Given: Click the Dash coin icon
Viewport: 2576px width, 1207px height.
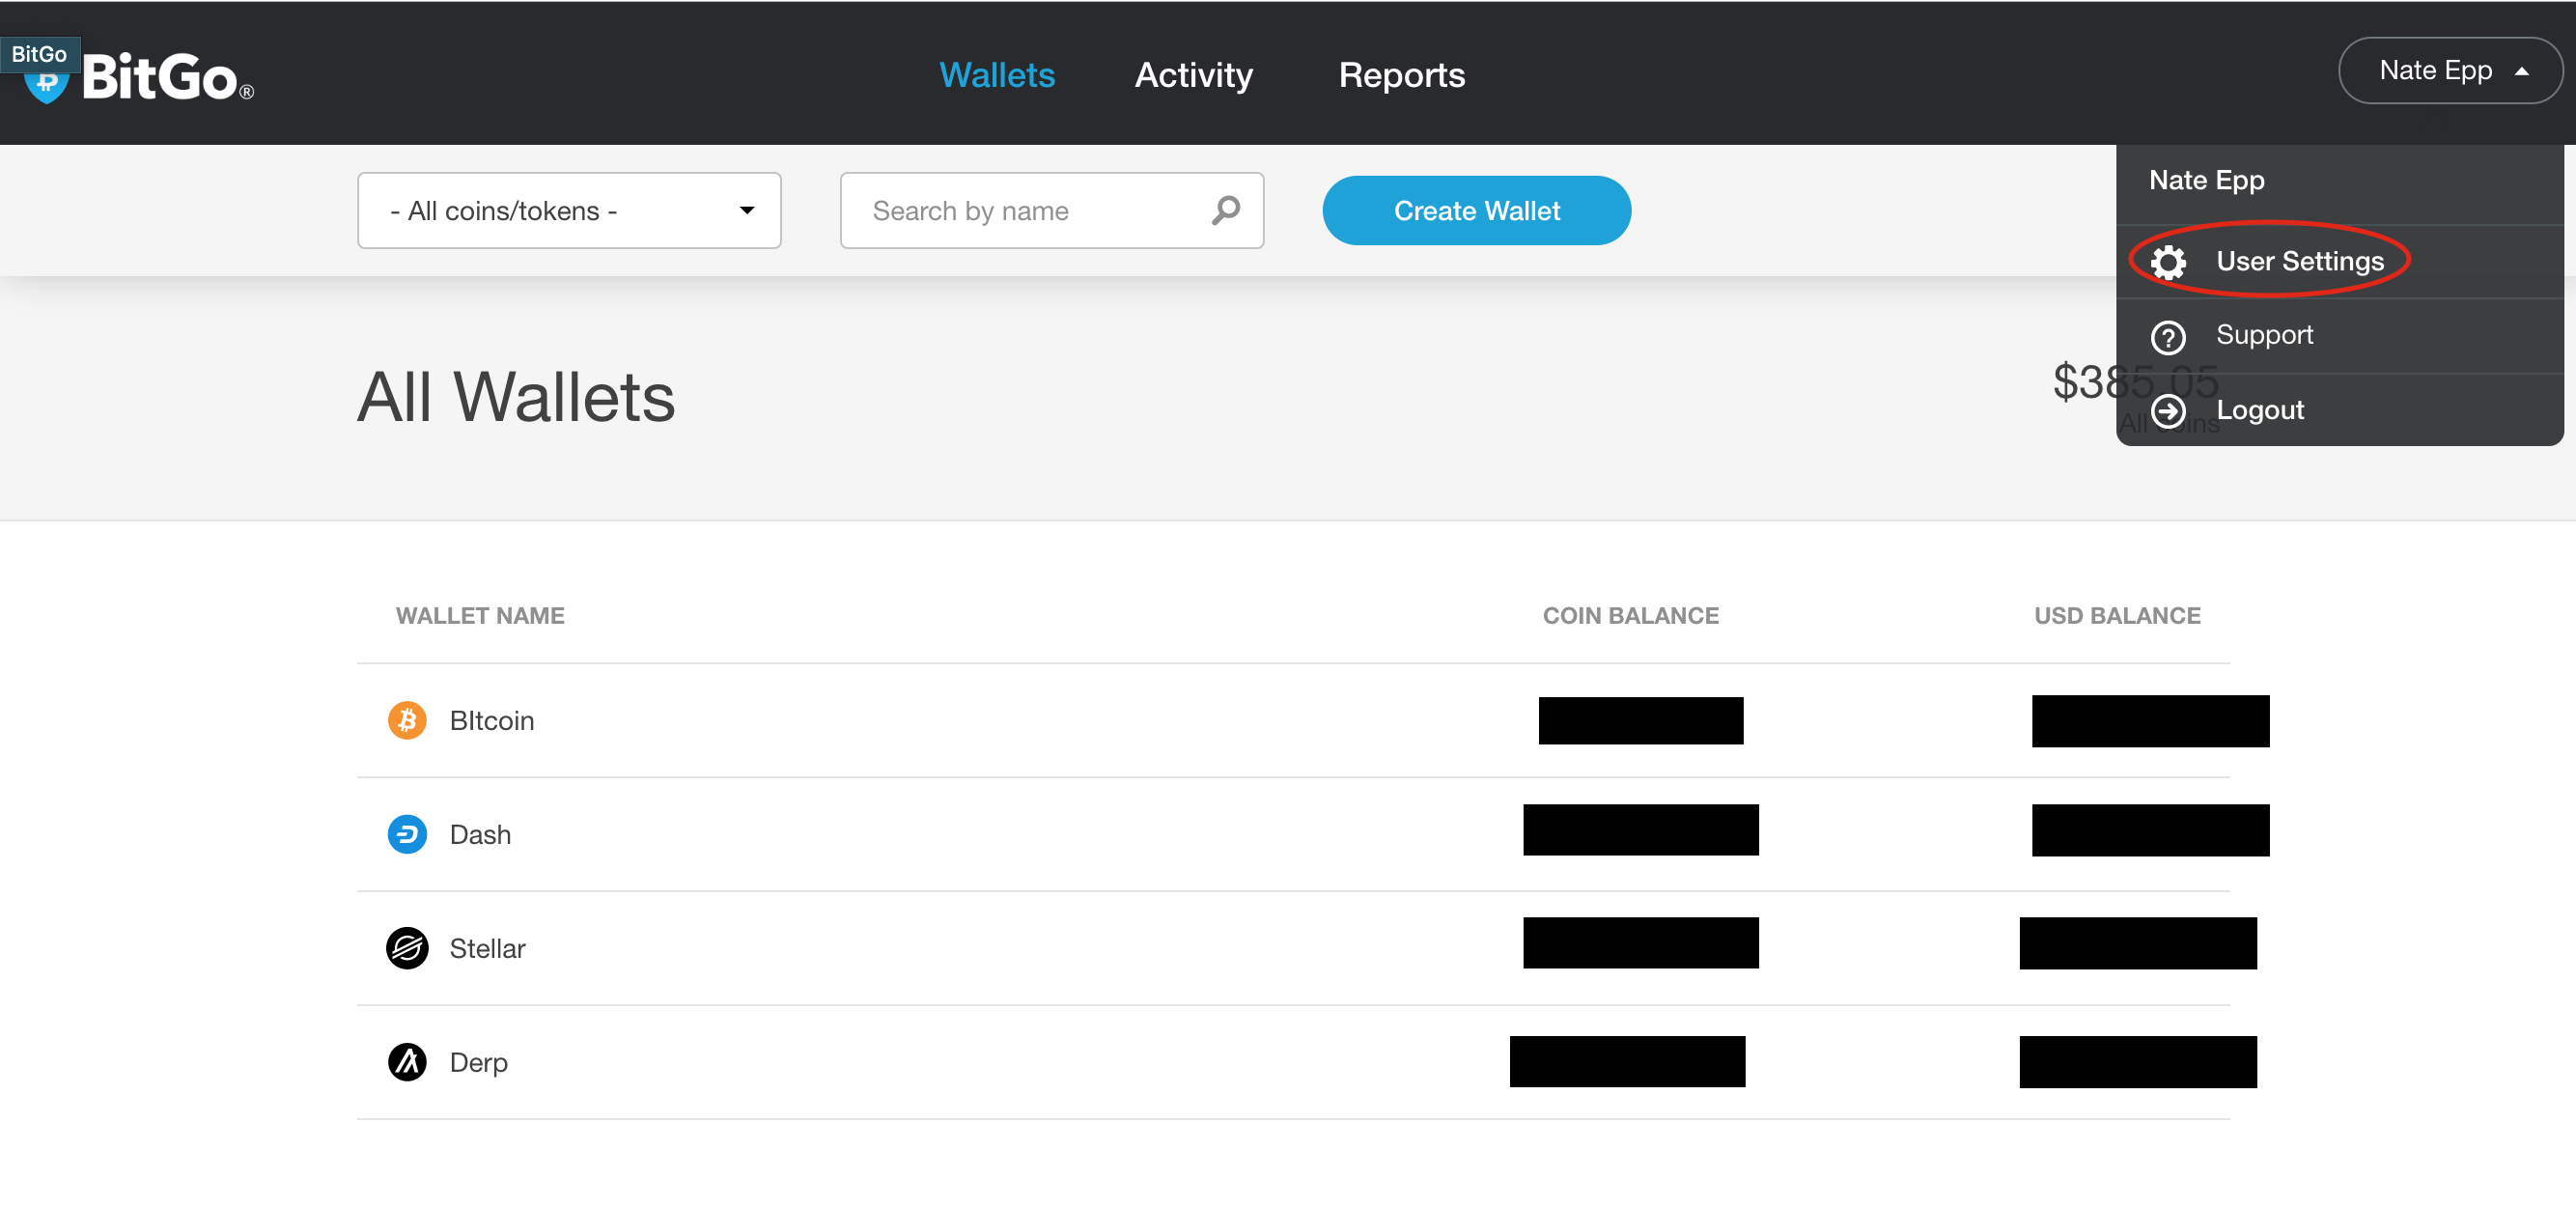Looking at the screenshot, I should [x=407, y=834].
